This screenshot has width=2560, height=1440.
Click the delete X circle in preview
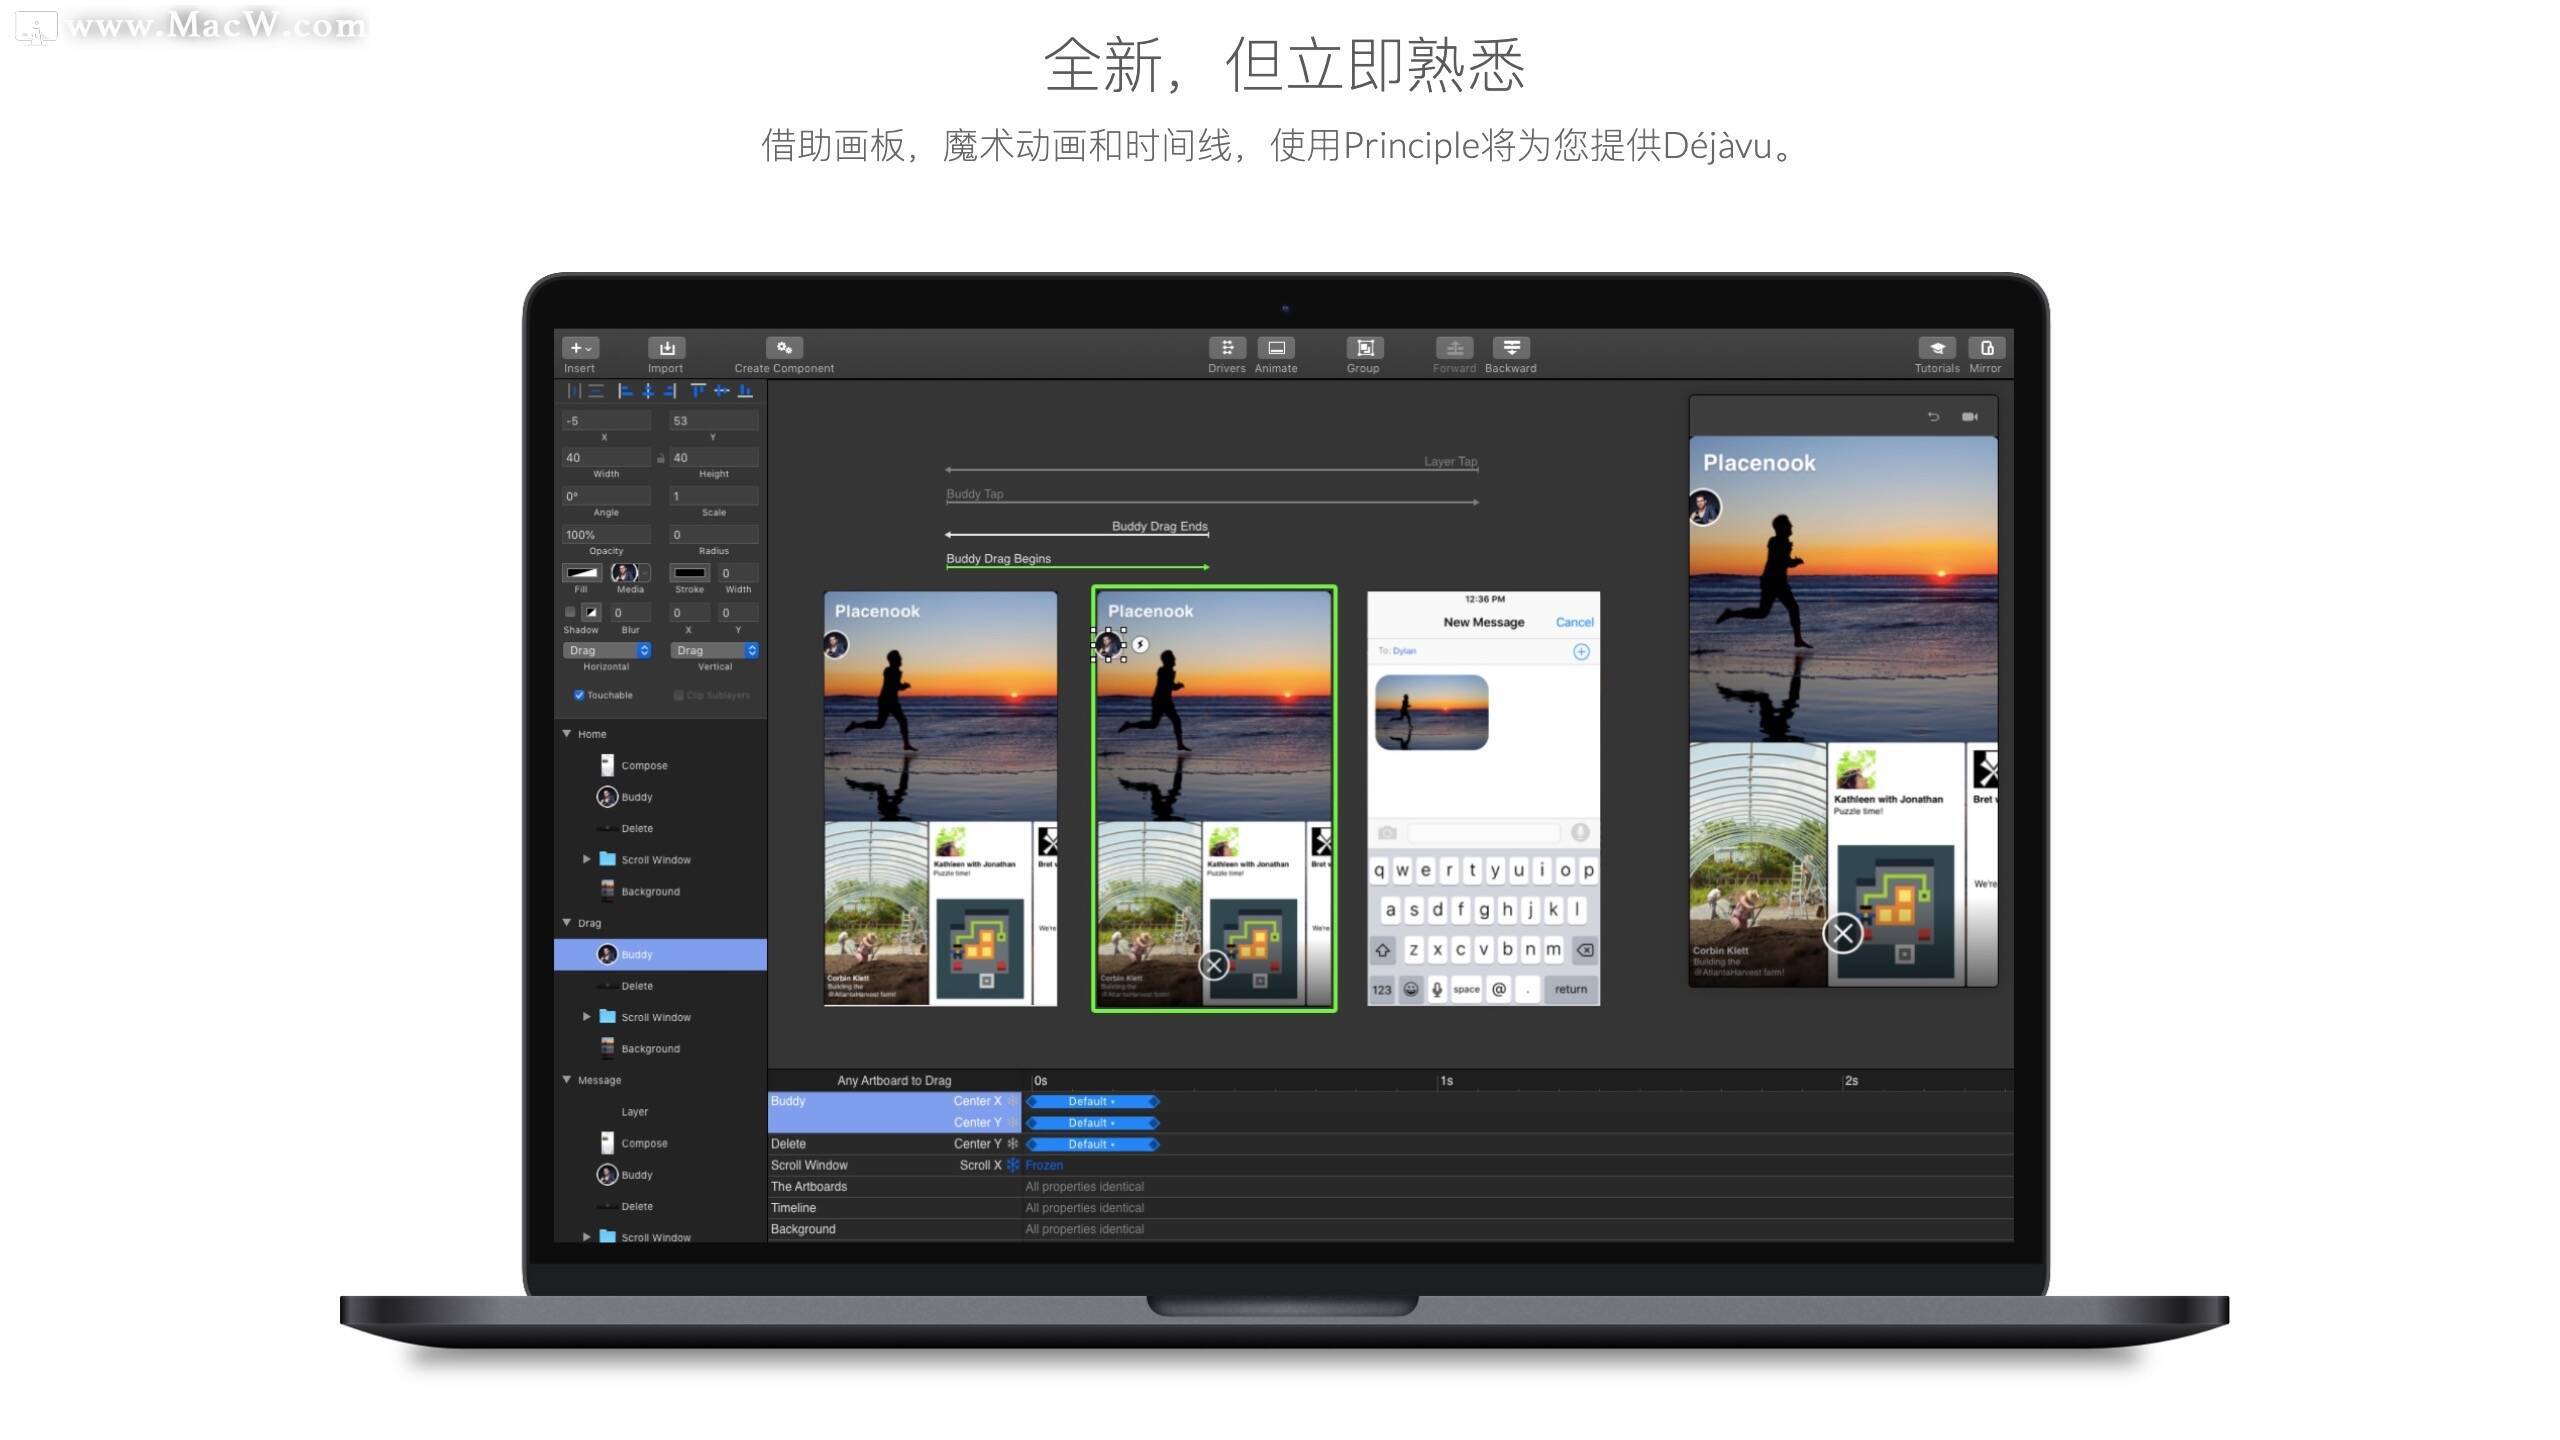[x=1843, y=934]
